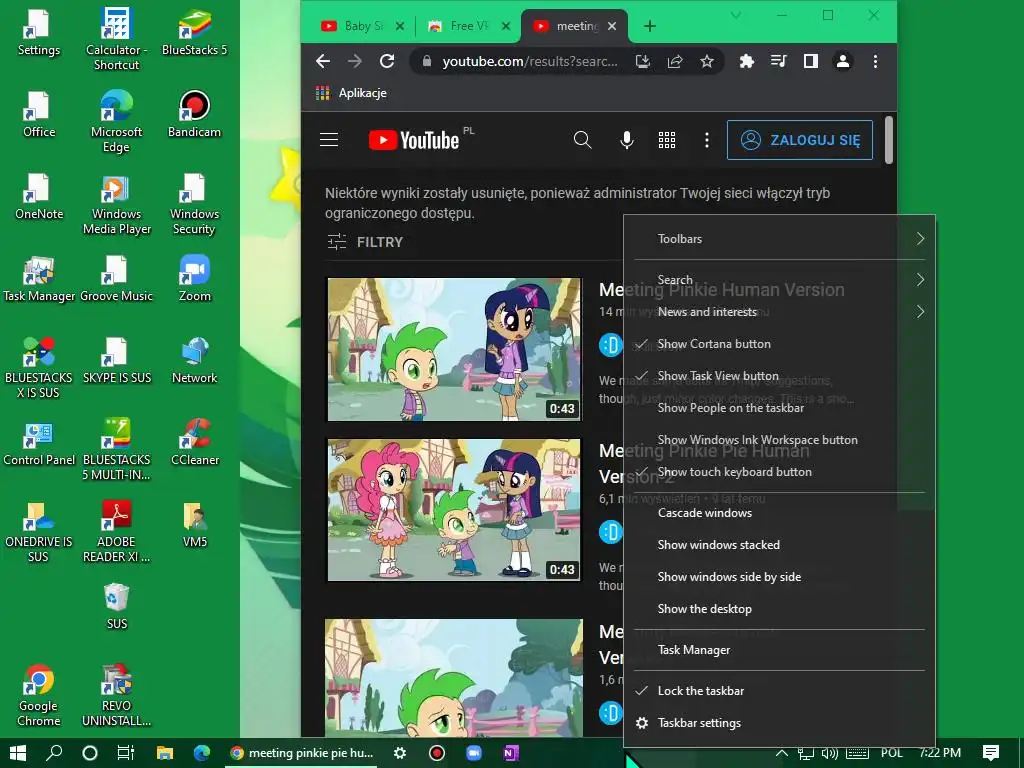Image resolution: width=1024 pixels, height=768 pixels.
Task: Select the Task Manager desktop icon
Action: (x=39, y=280)
